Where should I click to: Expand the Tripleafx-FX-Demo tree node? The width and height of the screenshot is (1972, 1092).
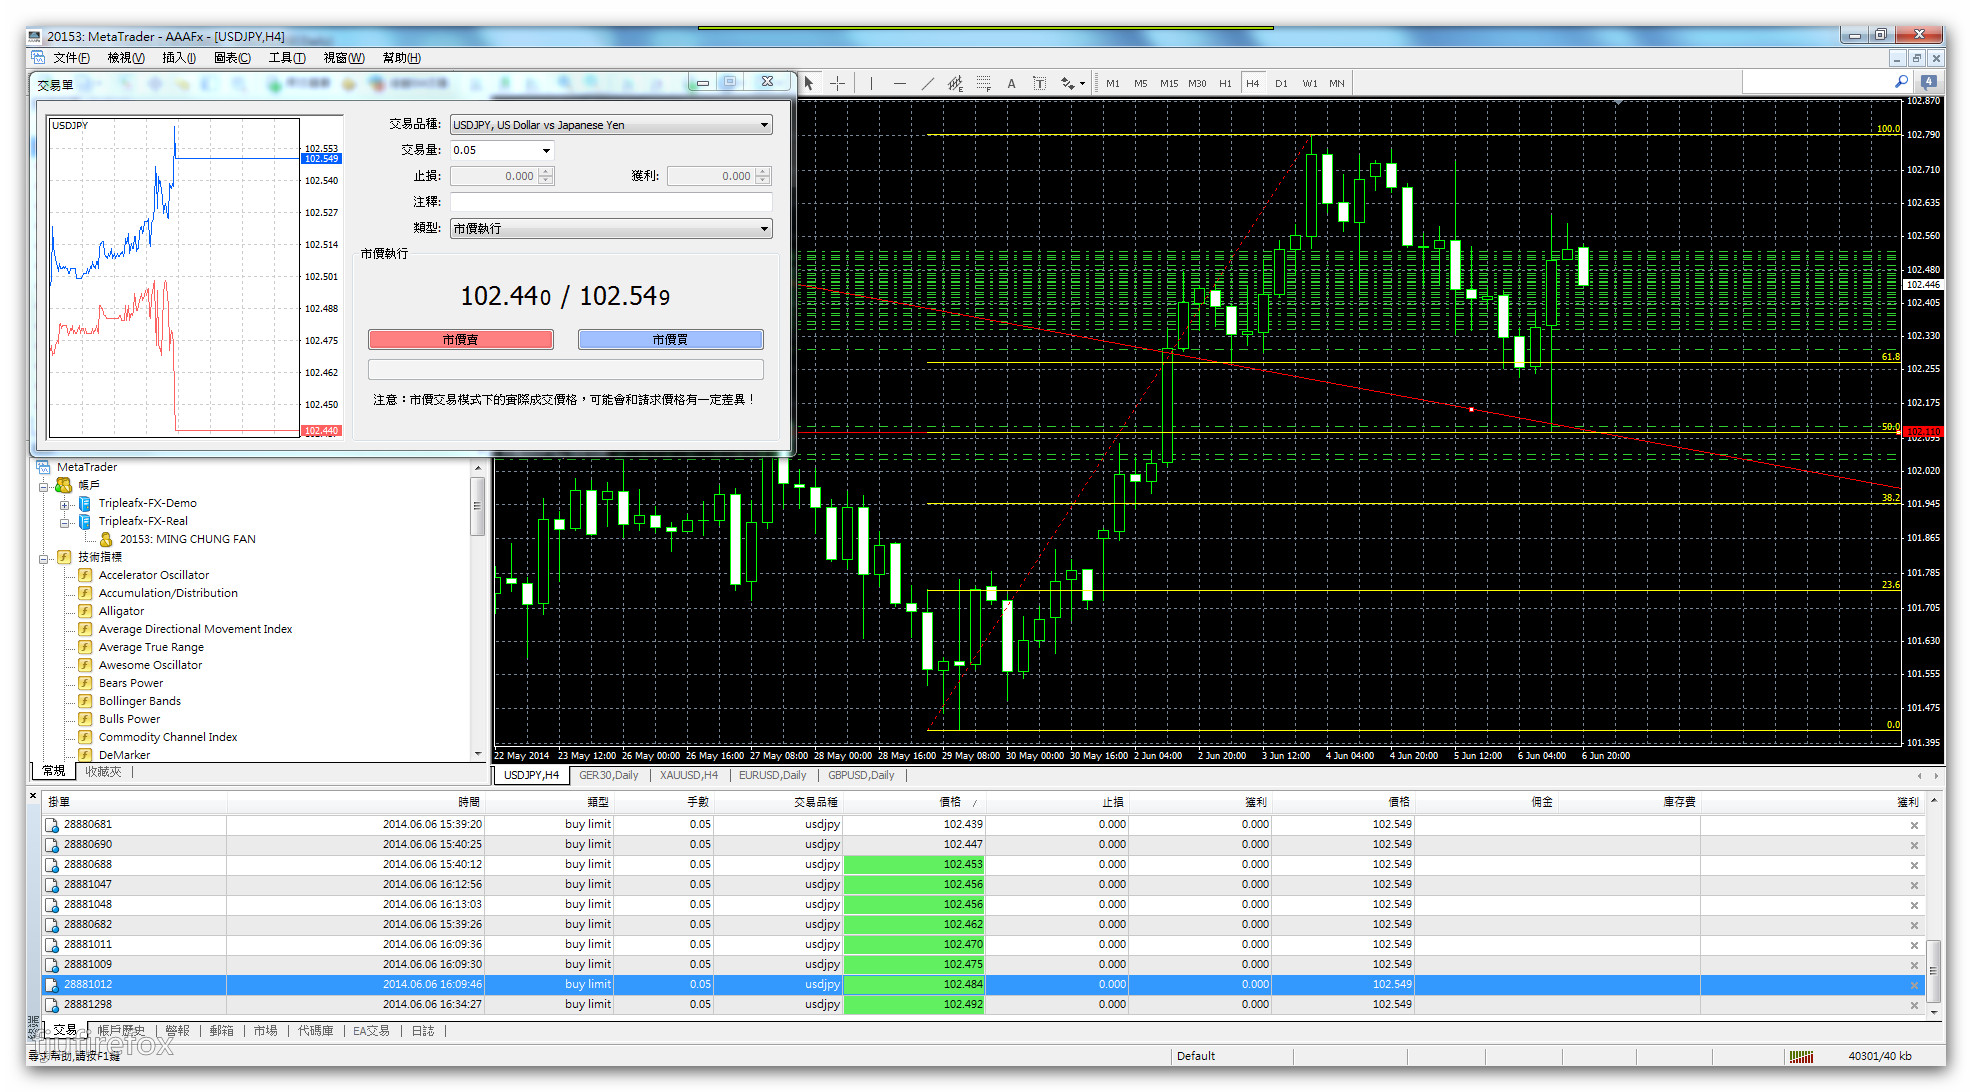pos(64,504)
